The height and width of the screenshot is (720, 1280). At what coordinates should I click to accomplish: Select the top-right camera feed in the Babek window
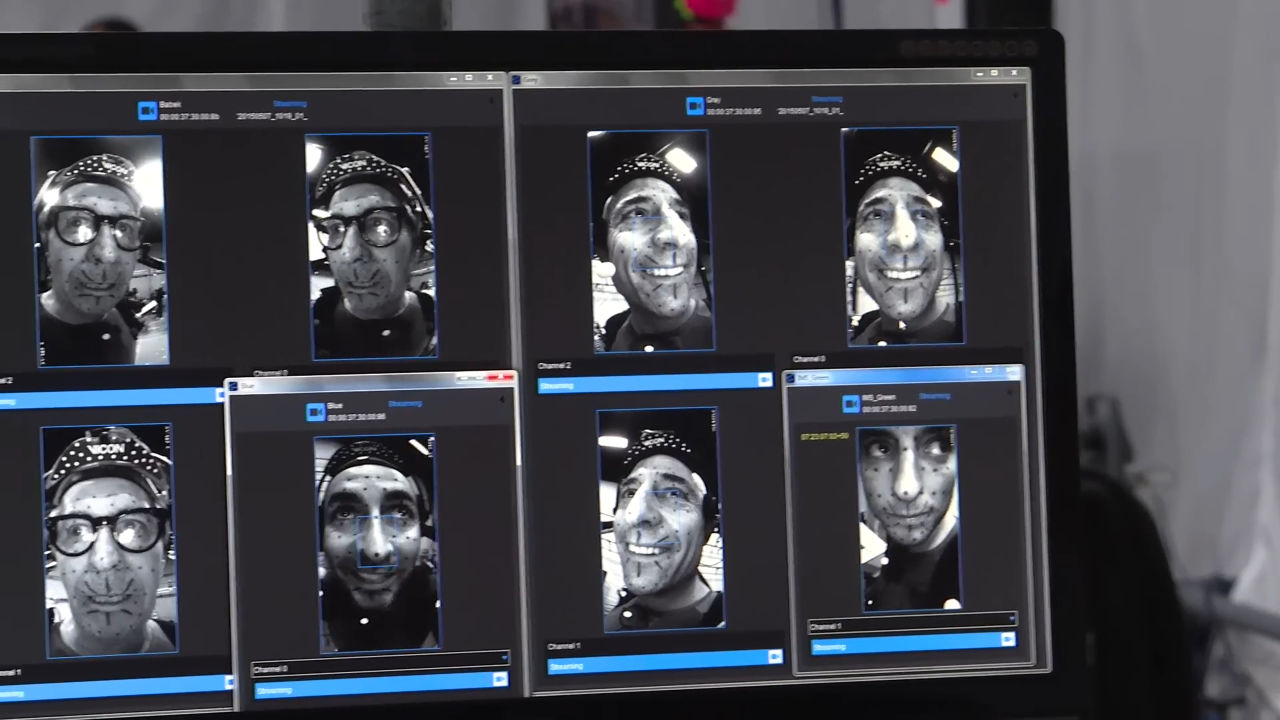coord(372,246)
